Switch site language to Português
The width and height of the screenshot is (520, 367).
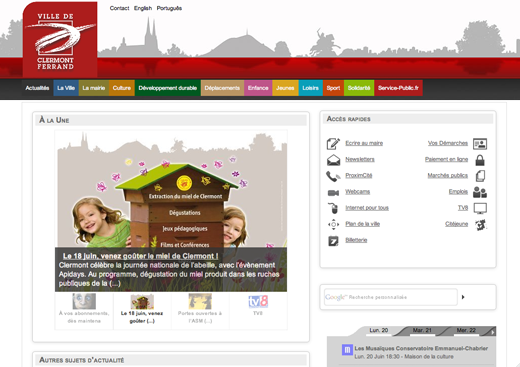pyautogui.click(x=169, y=8)
